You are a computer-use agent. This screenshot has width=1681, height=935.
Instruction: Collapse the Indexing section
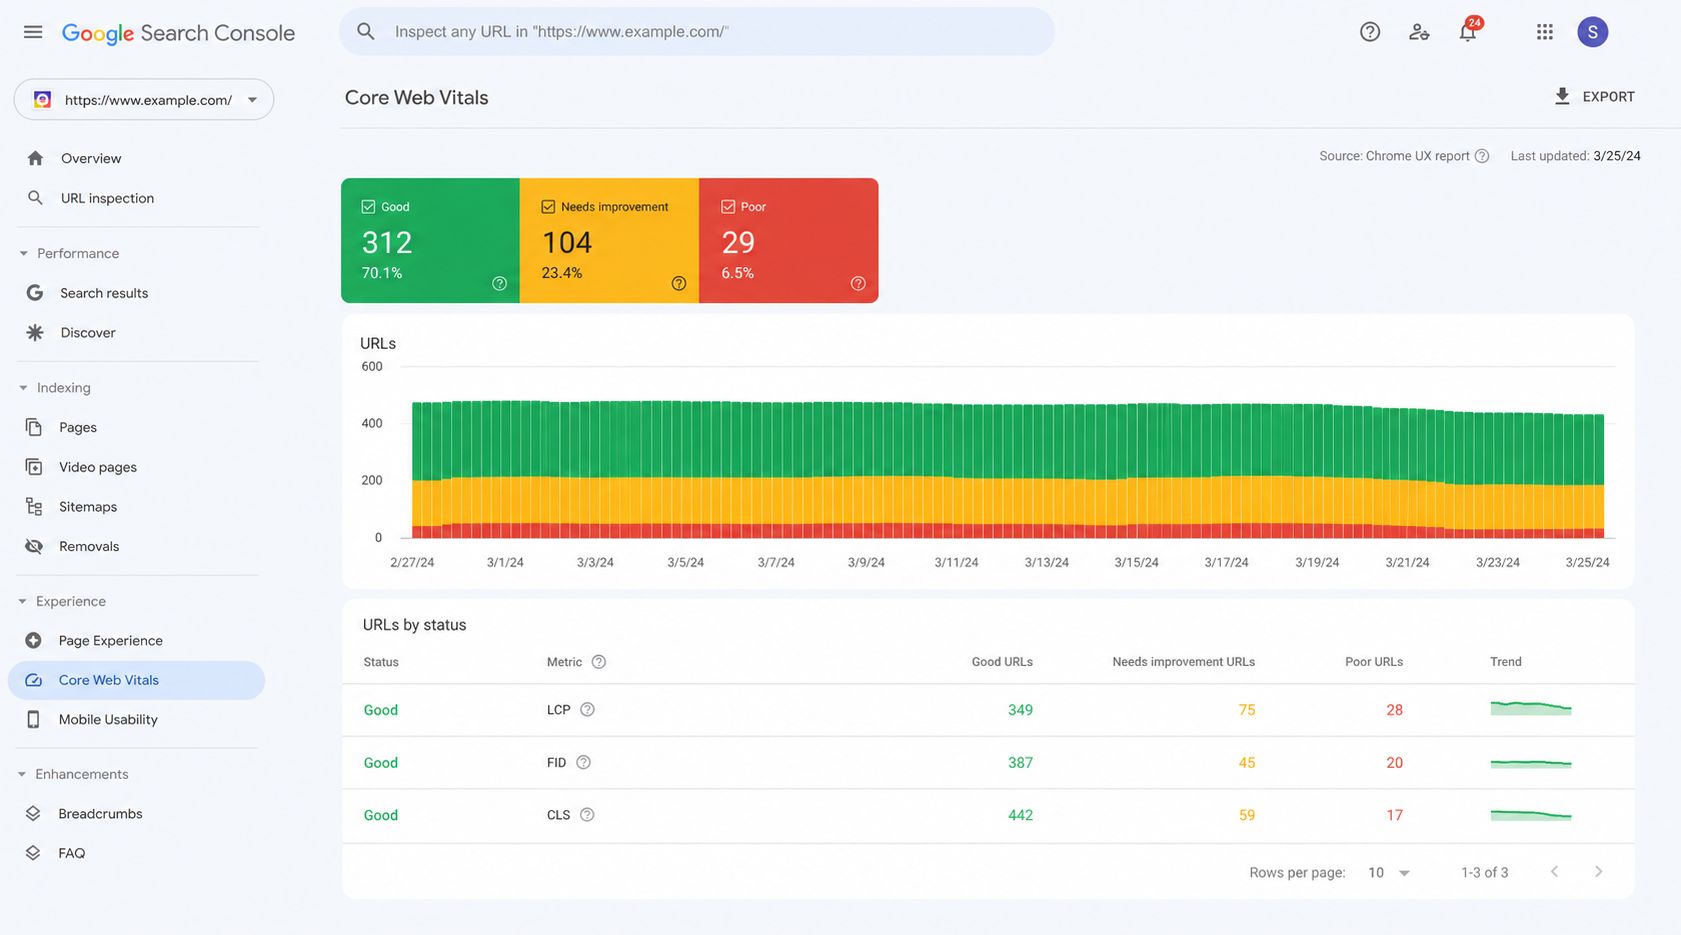(x=23, y=388)
